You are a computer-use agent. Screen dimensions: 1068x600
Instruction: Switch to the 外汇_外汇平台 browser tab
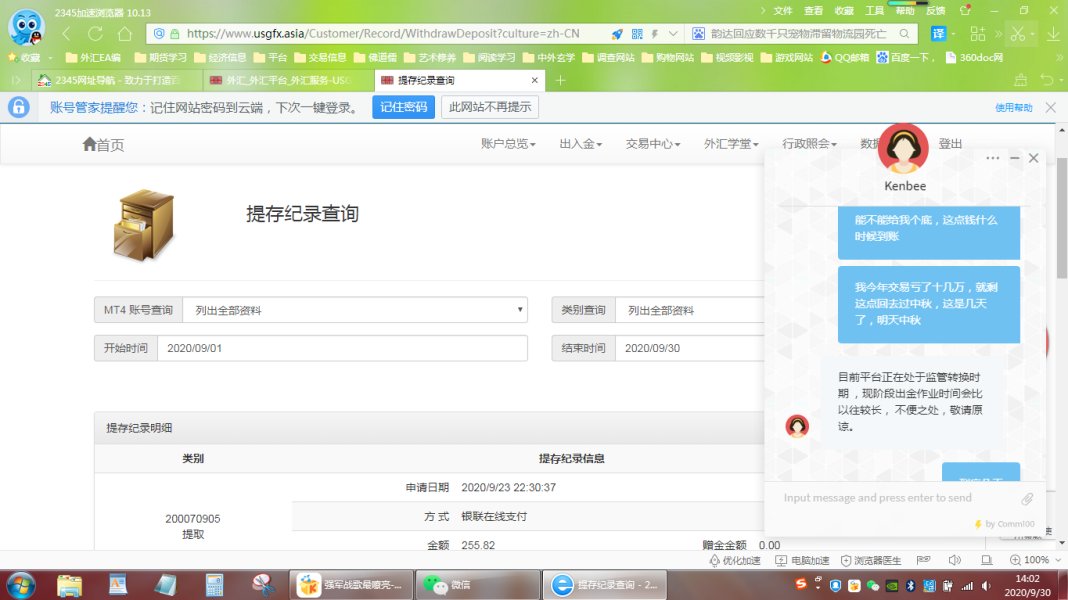pyautogui.click(x=285, y=80)
